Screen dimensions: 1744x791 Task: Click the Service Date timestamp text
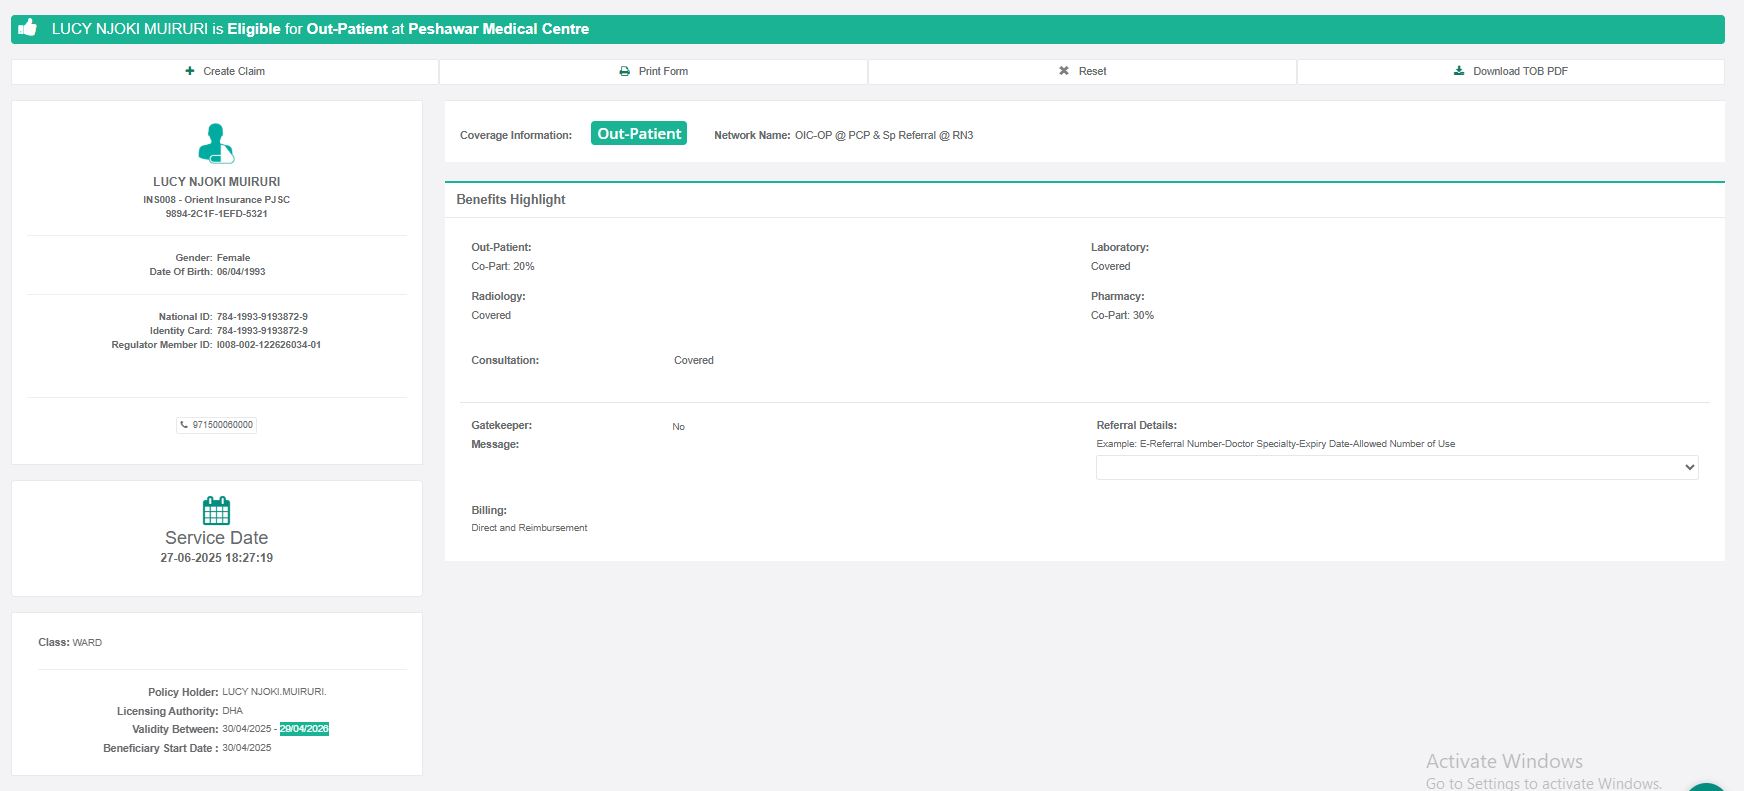pyautogui.click(x=216, y=558)
